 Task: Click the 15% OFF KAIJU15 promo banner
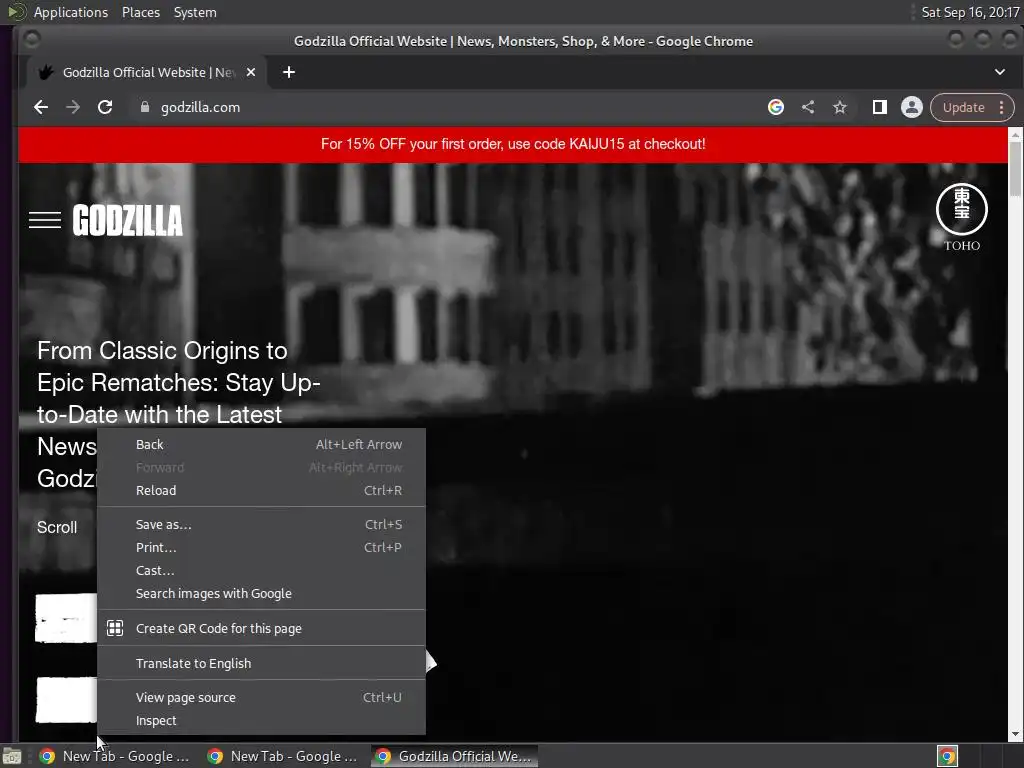[513, 144]
